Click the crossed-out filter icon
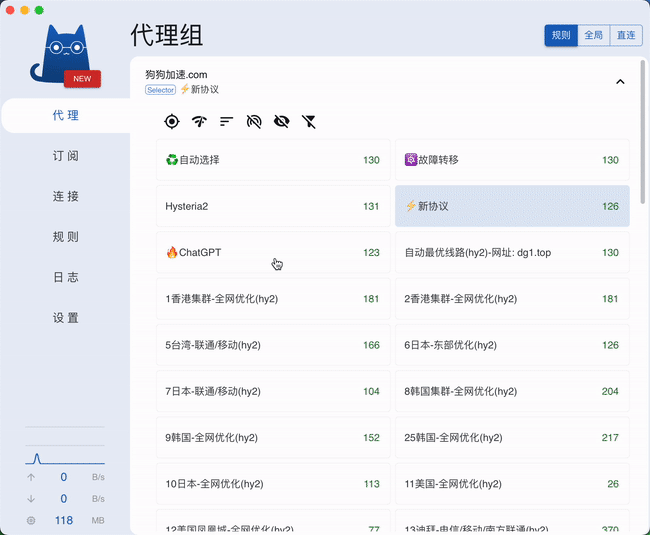Screen dimensions: 650x535 309,122
